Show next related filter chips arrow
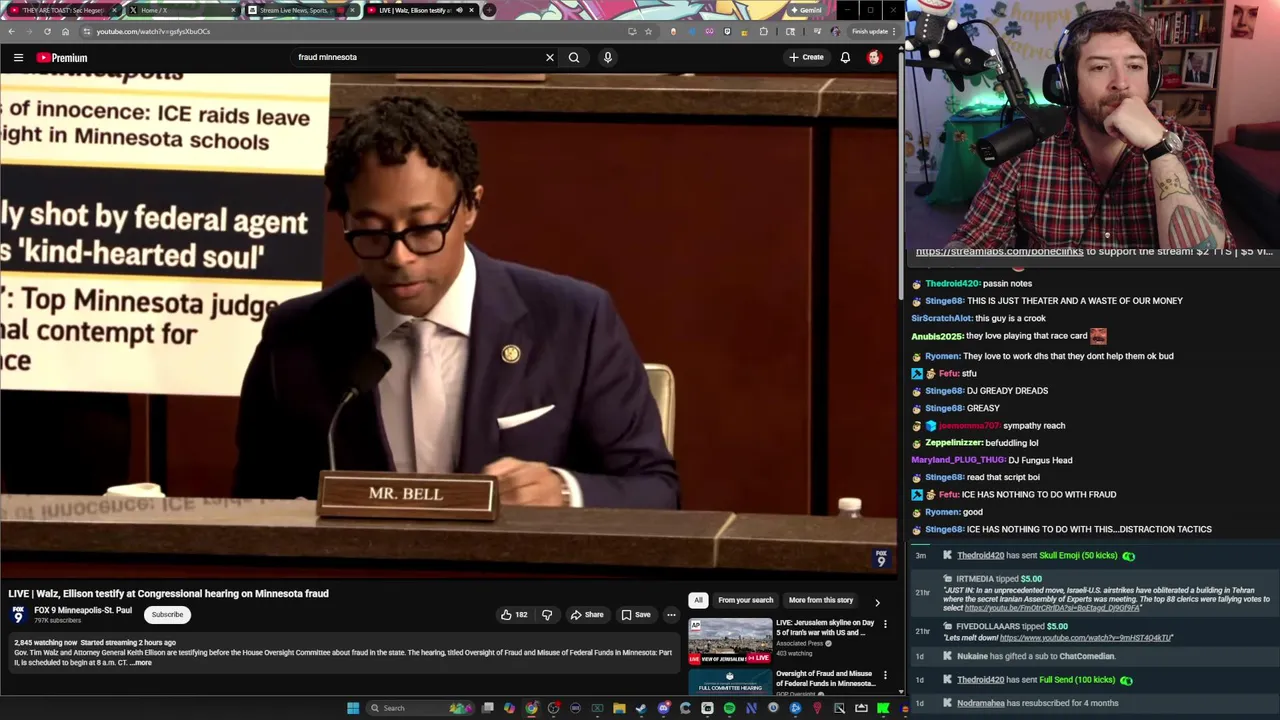 tap(877, 602)
